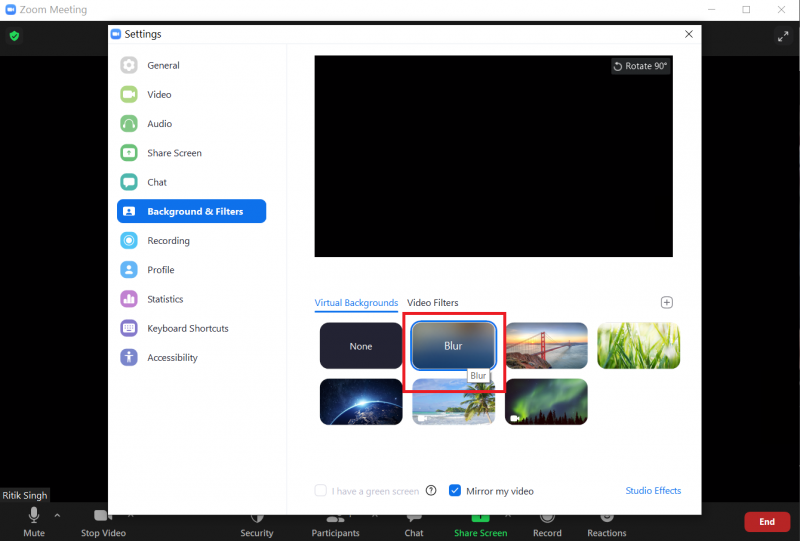Choose the green grass background
Screen dimensions: 800x541
coord(638,346)
